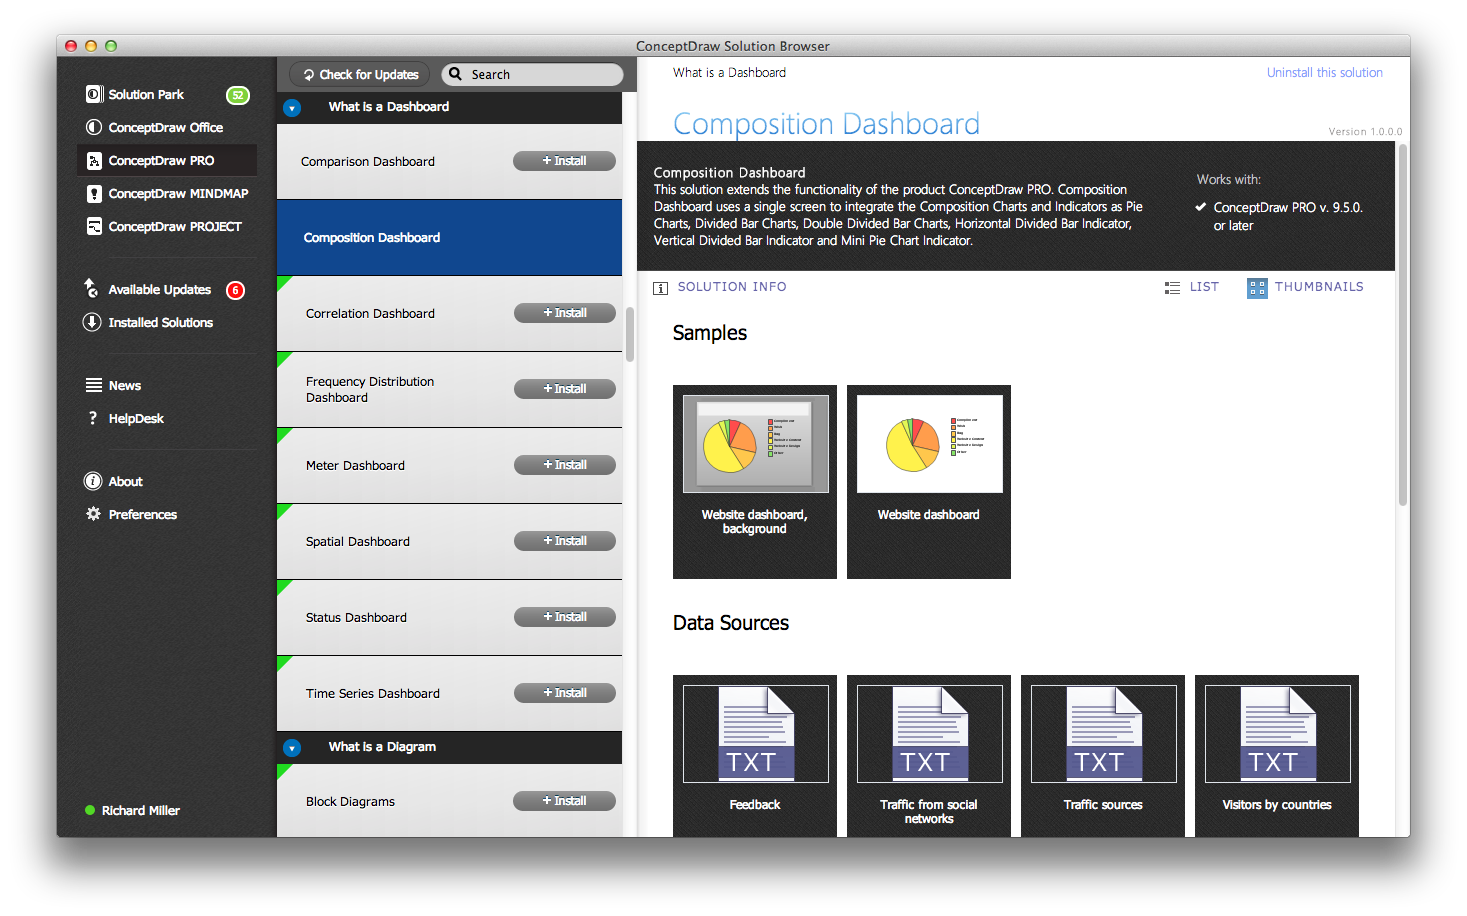This screenshot has height=916, width=1467.
Task: Open Website dashboard, background sample
Action: pos(755,482)
